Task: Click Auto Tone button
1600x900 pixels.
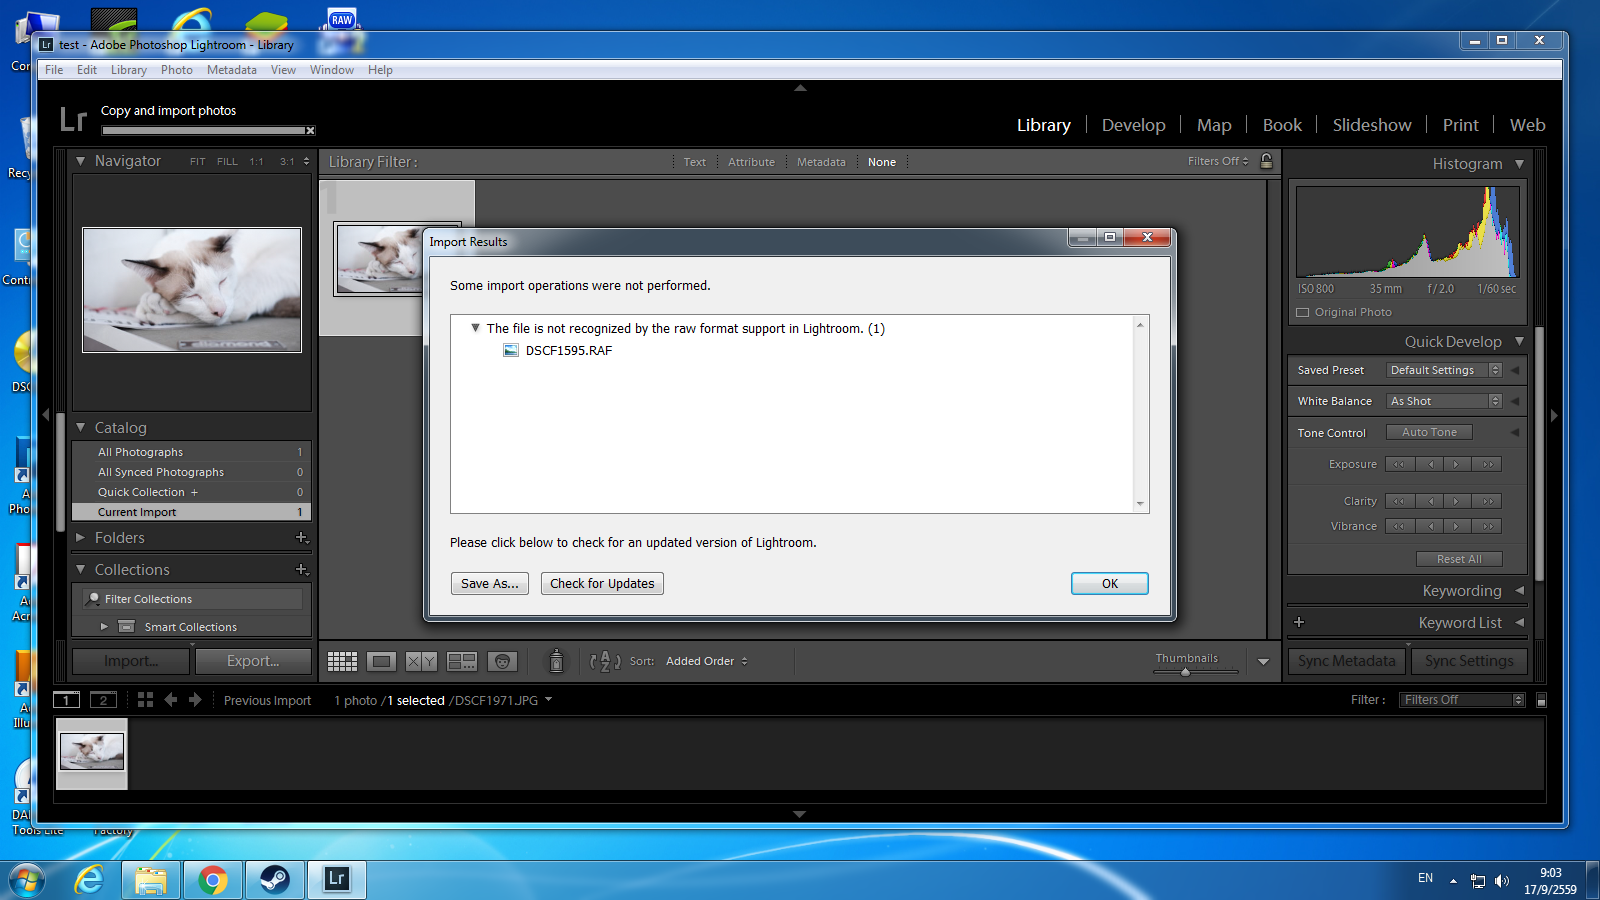Action: pos(1429,432)
